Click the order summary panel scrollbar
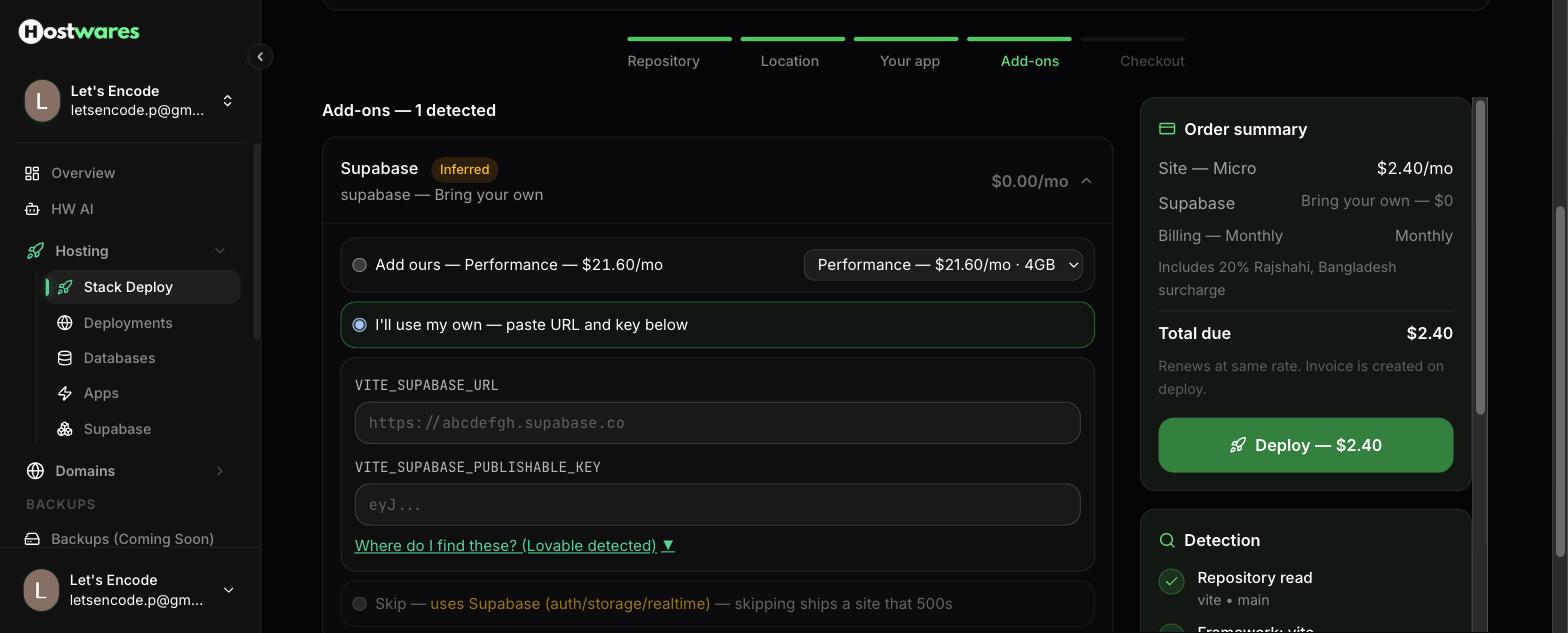Screen dimensions: 1568x633 pyautogui.click(x=1481, y=258)
